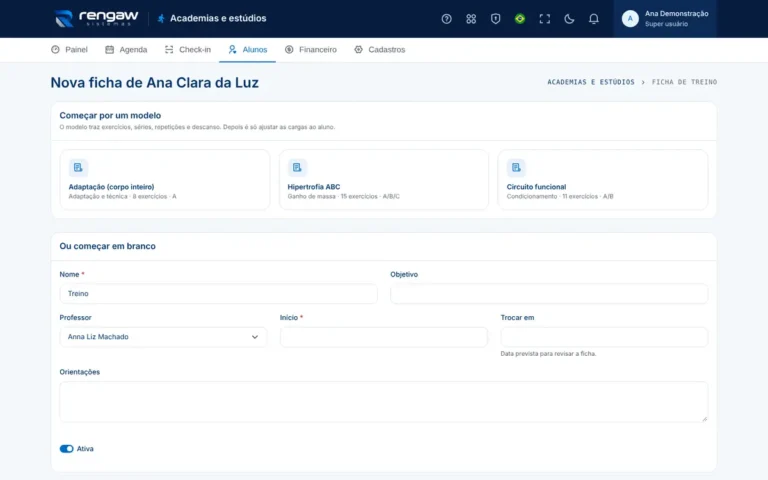Viewport: 768px width, 480px height.
Task: Switch to dark mode moon icon
Action: point(569,19)
